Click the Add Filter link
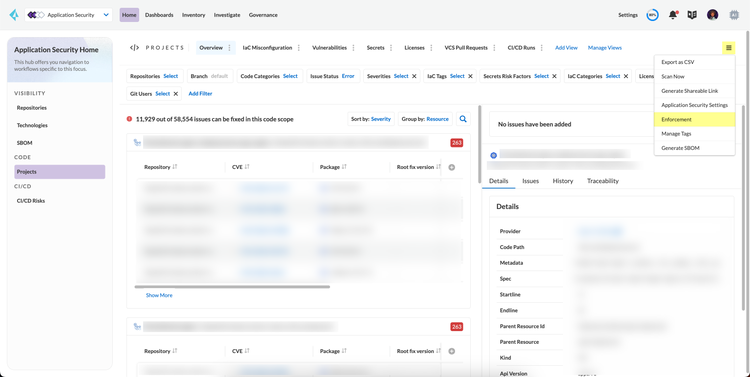 pos(200,94)
